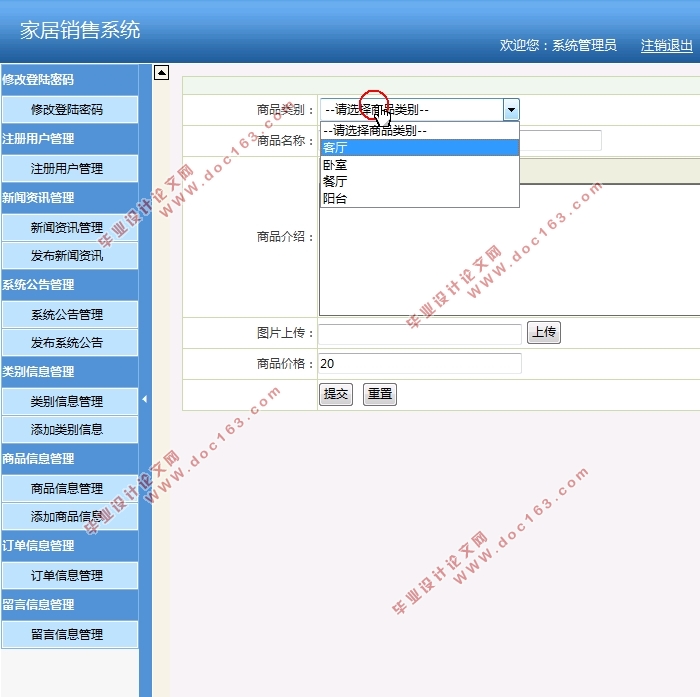This screenshot has width=700, height=697.
Task: Open 留言信息管理 menu item
Action: click(x=70, y=634)
